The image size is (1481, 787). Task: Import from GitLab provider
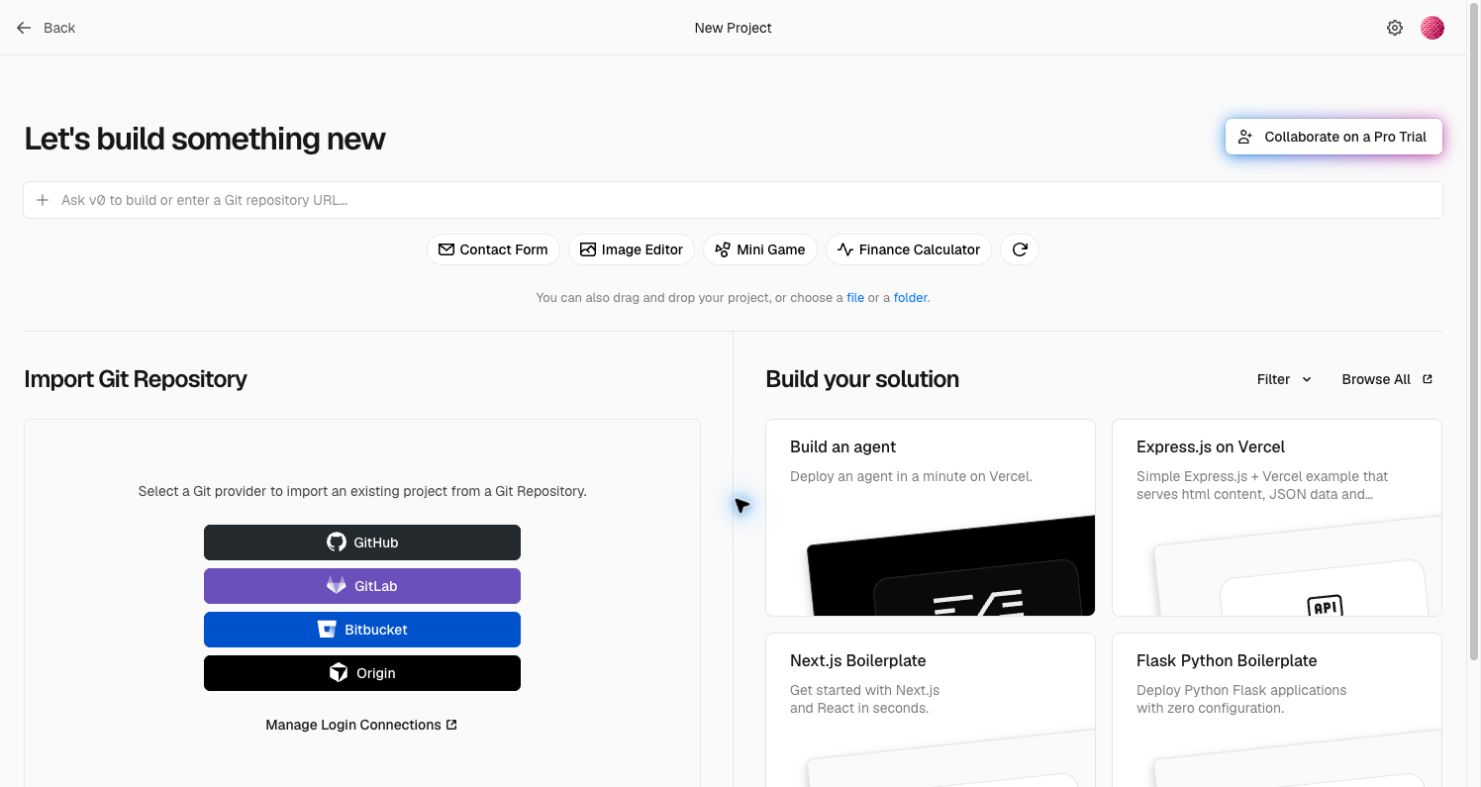point(362,586)
